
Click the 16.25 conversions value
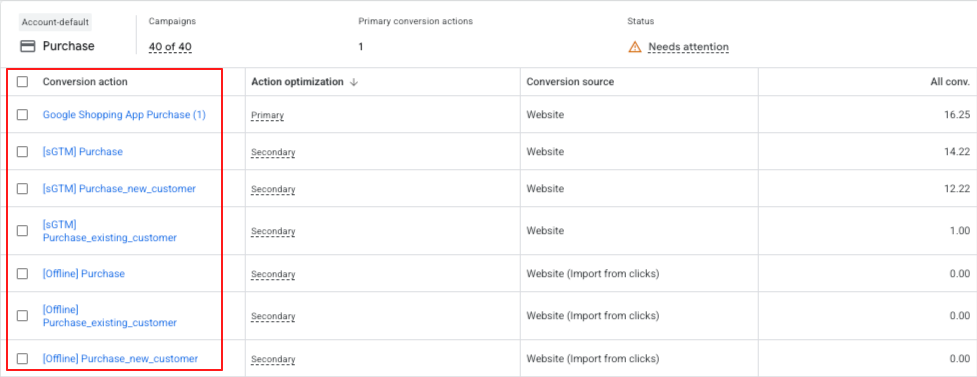[958, 115]
